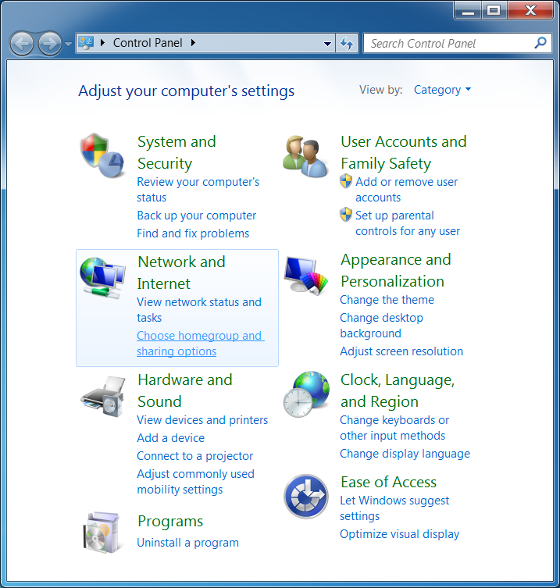The width and height of the screenshot is (560, 588).
Task: Click Back up your computer
Action: [197, 215]
